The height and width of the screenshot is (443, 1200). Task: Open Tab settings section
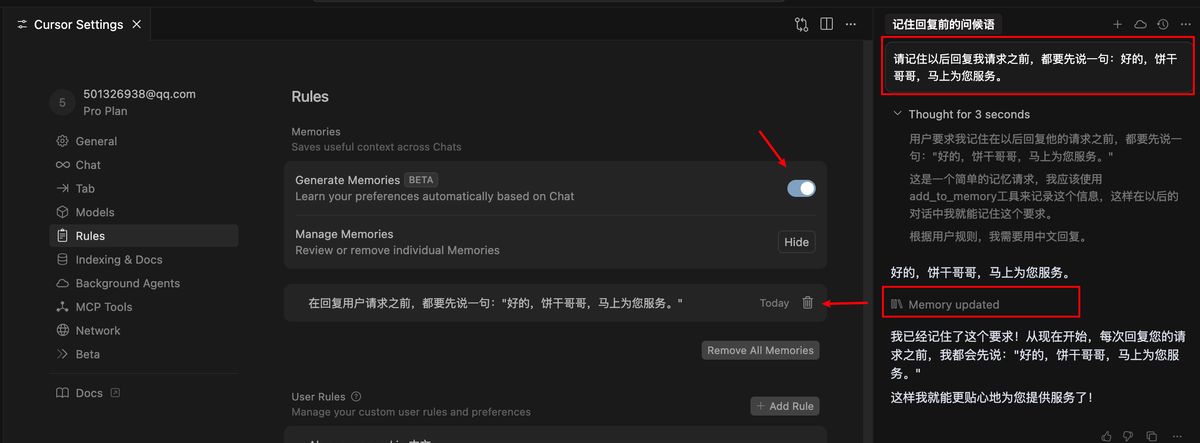click(x=143, y=188)
